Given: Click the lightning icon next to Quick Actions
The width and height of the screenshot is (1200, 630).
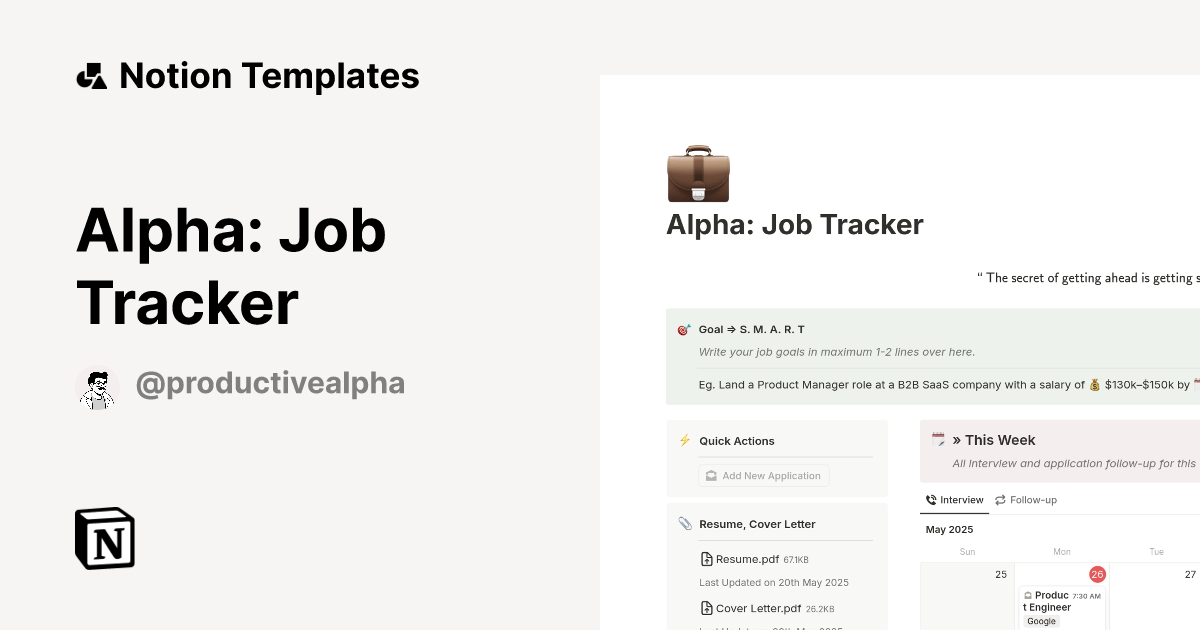Looking at the screenshot, I should 685,440.
